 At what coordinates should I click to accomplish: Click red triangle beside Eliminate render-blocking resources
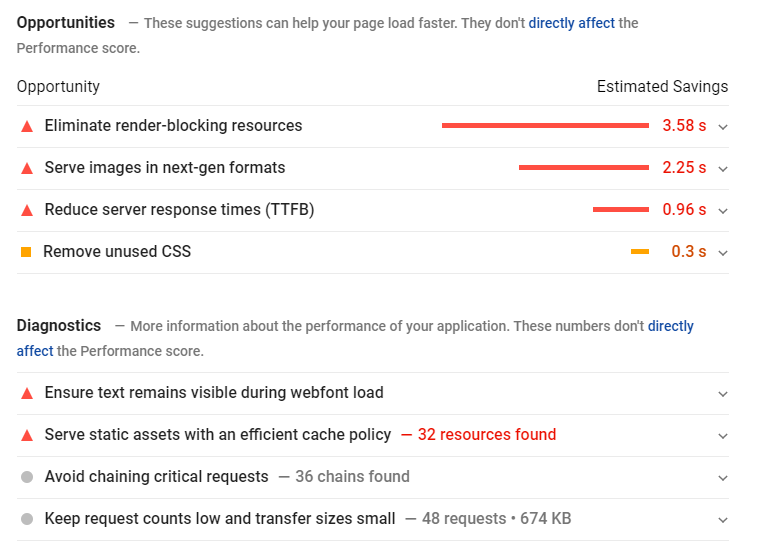coord(27,127)
